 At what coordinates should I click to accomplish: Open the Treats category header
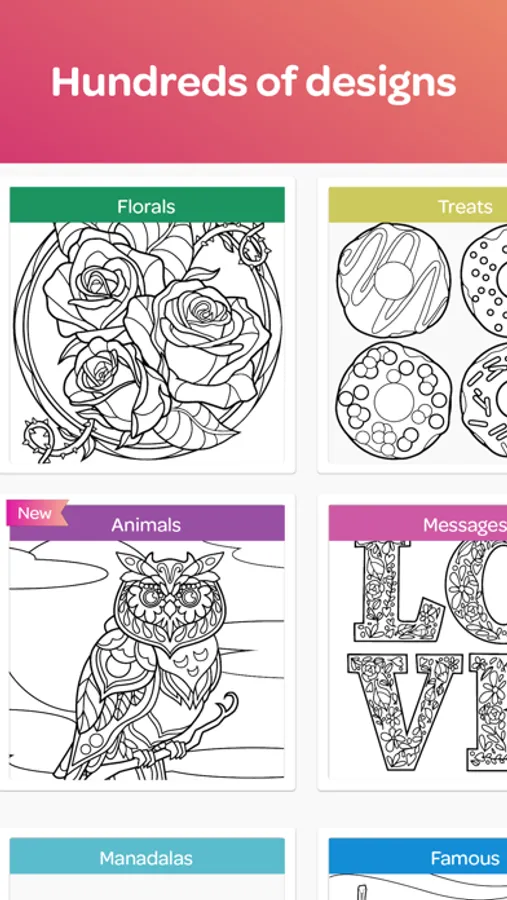[418, 205]
